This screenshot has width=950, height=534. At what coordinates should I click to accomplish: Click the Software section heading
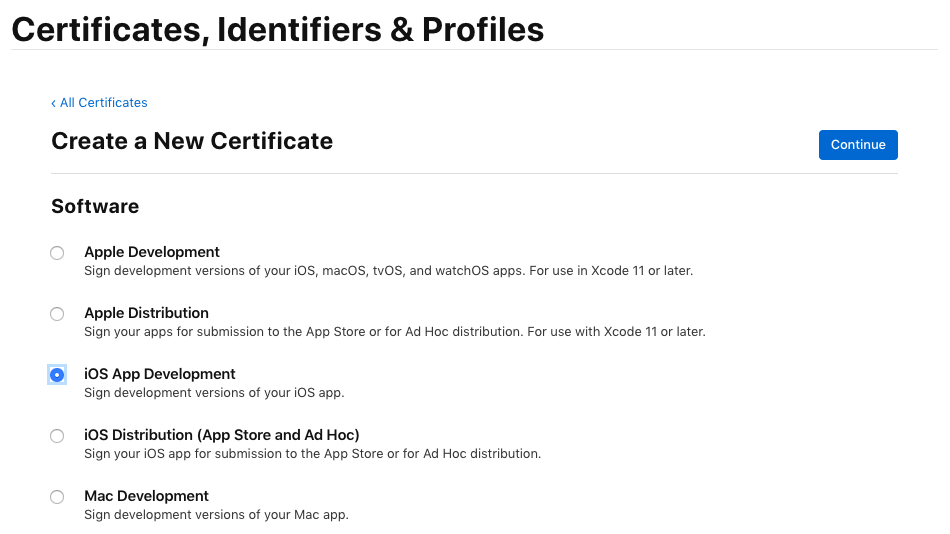coord(95,206)
